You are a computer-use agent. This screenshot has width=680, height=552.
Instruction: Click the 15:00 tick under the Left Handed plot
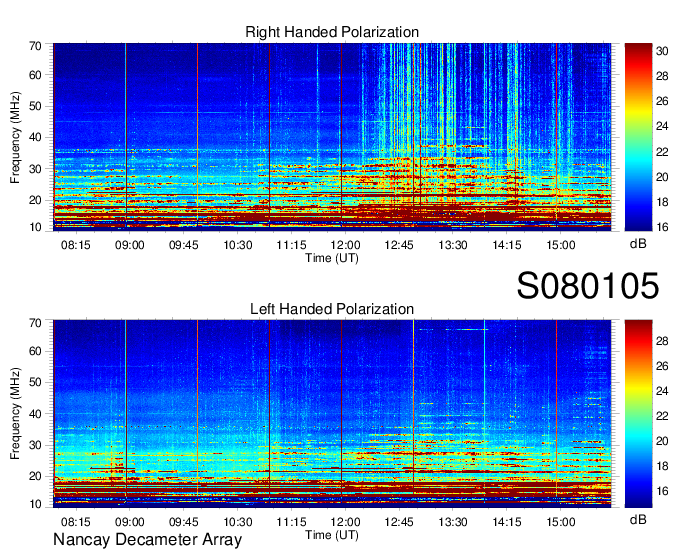coord(560,522)
